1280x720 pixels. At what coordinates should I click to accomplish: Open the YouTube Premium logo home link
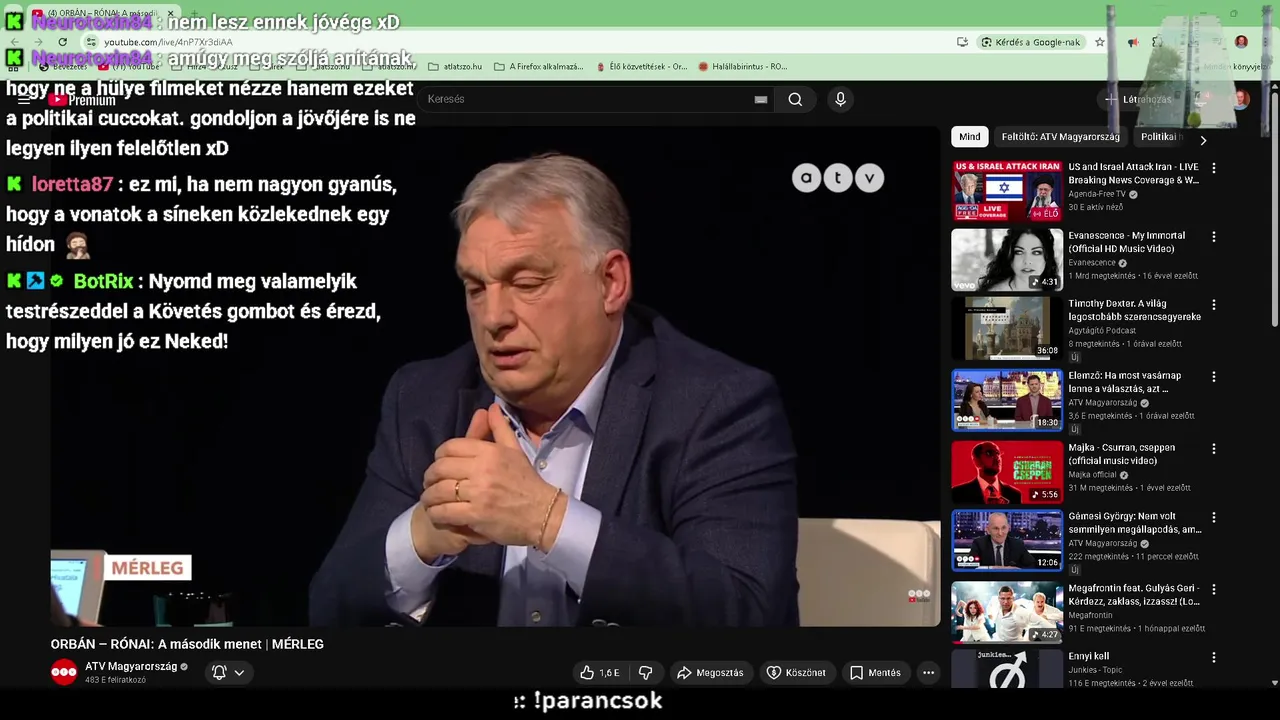click(x=82, y=100)
